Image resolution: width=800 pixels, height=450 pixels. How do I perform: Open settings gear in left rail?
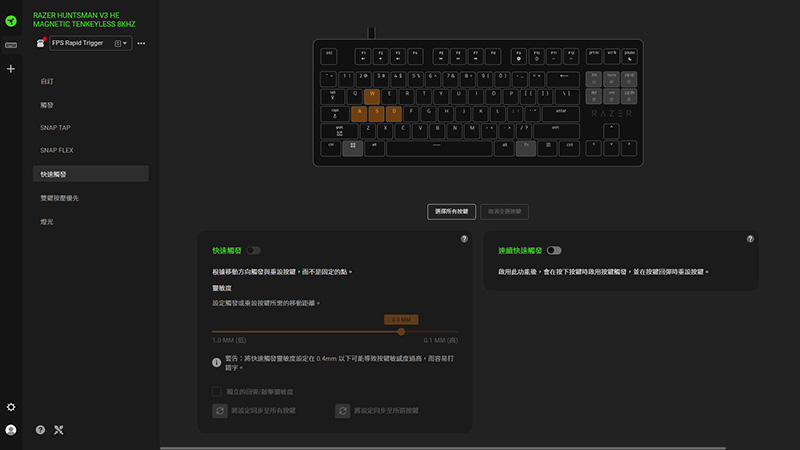pyautogui.click(x=11, y=407)
